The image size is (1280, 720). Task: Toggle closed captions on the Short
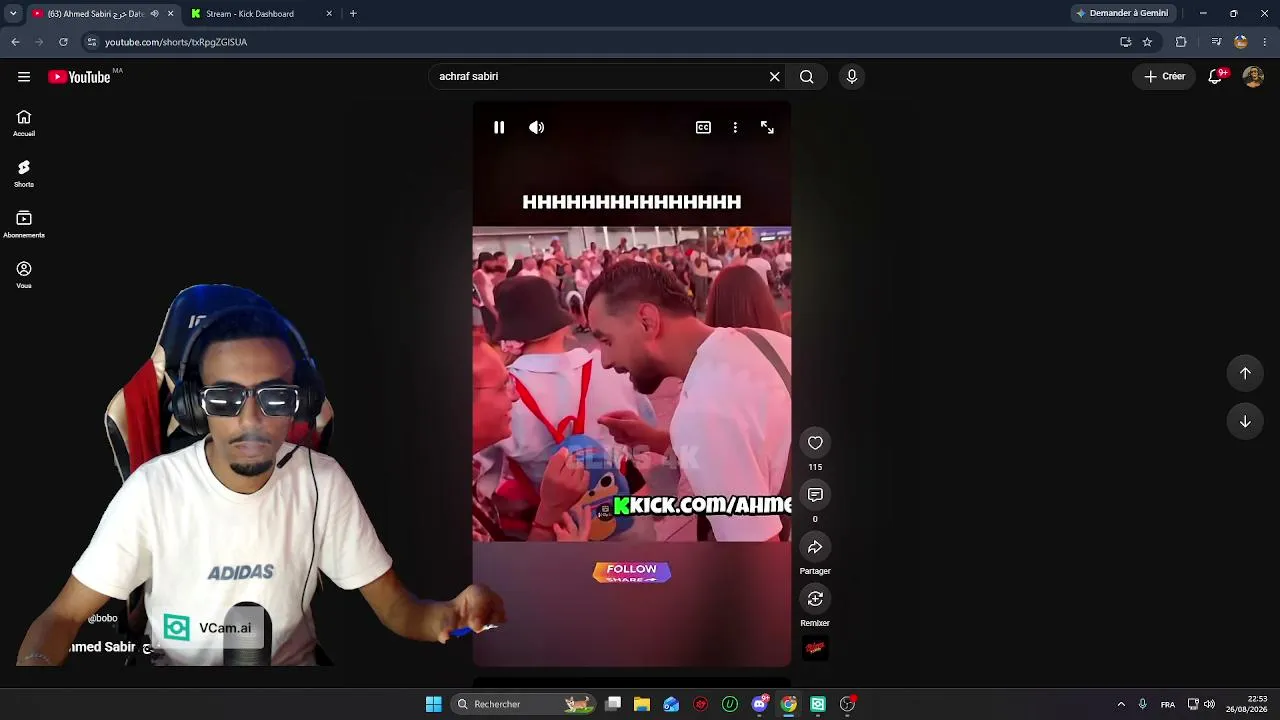[x=703, y=128]
